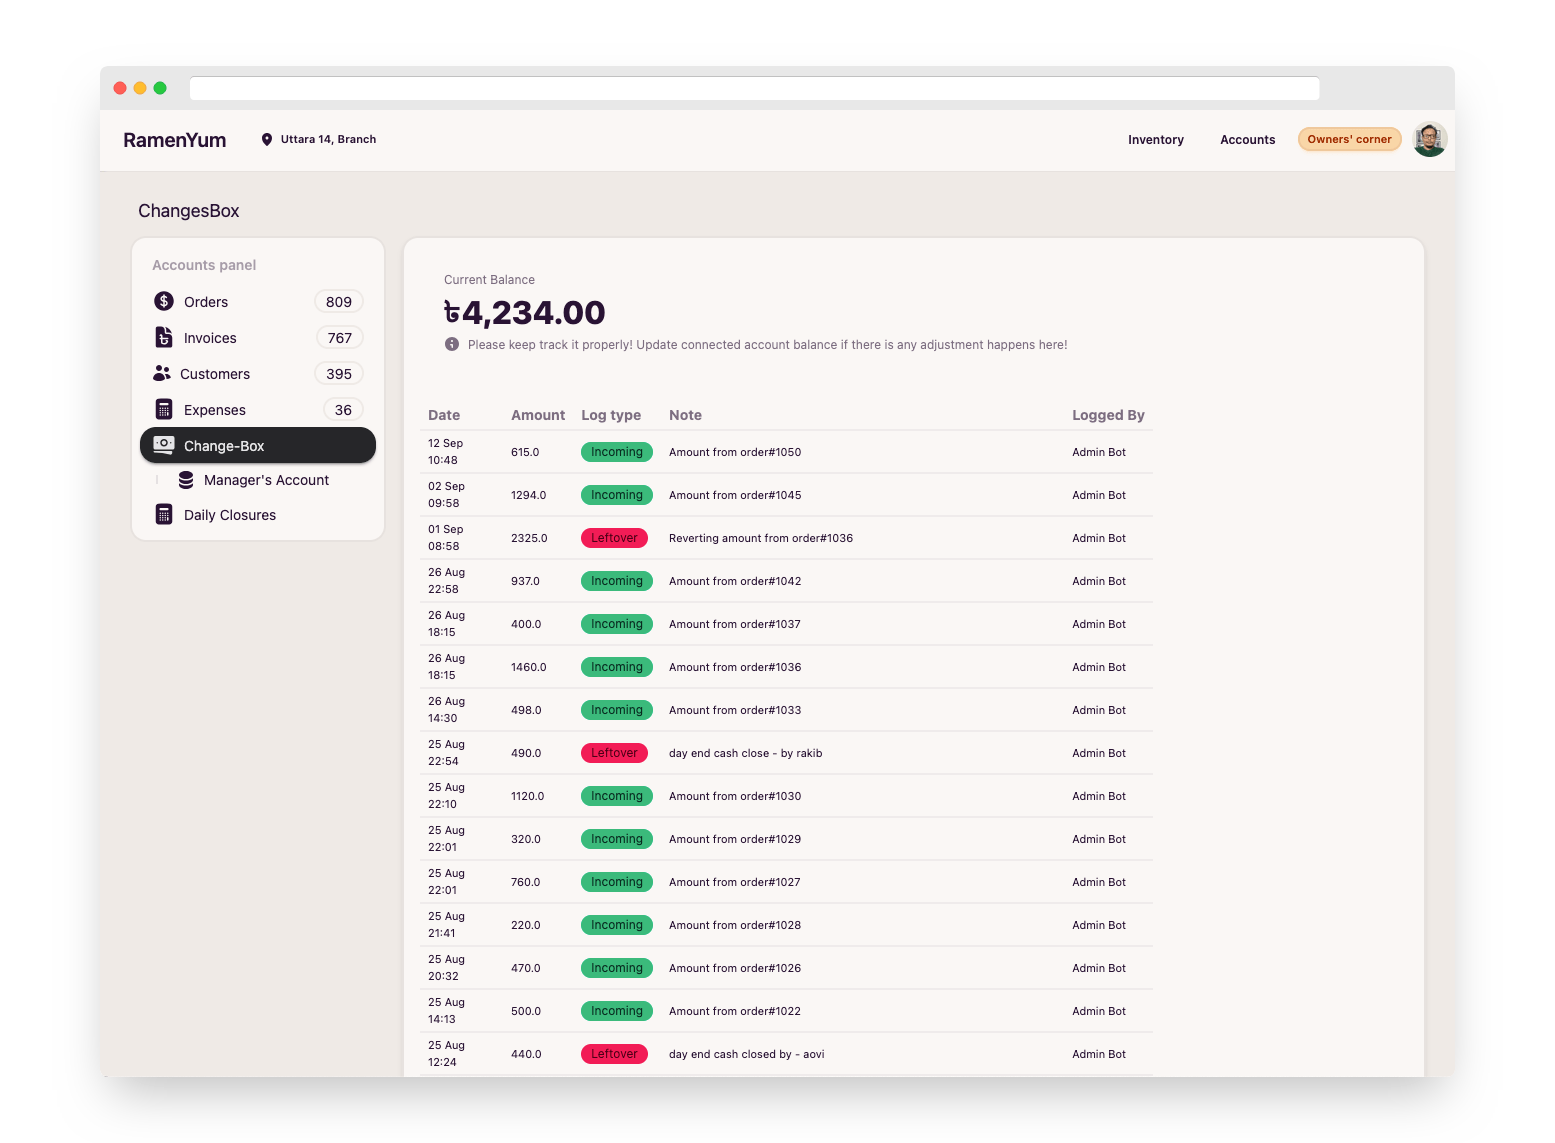Viewport: 1555px width, 1143px height.
Task: Select the Orders dollar icon
Action: (162, 301)
